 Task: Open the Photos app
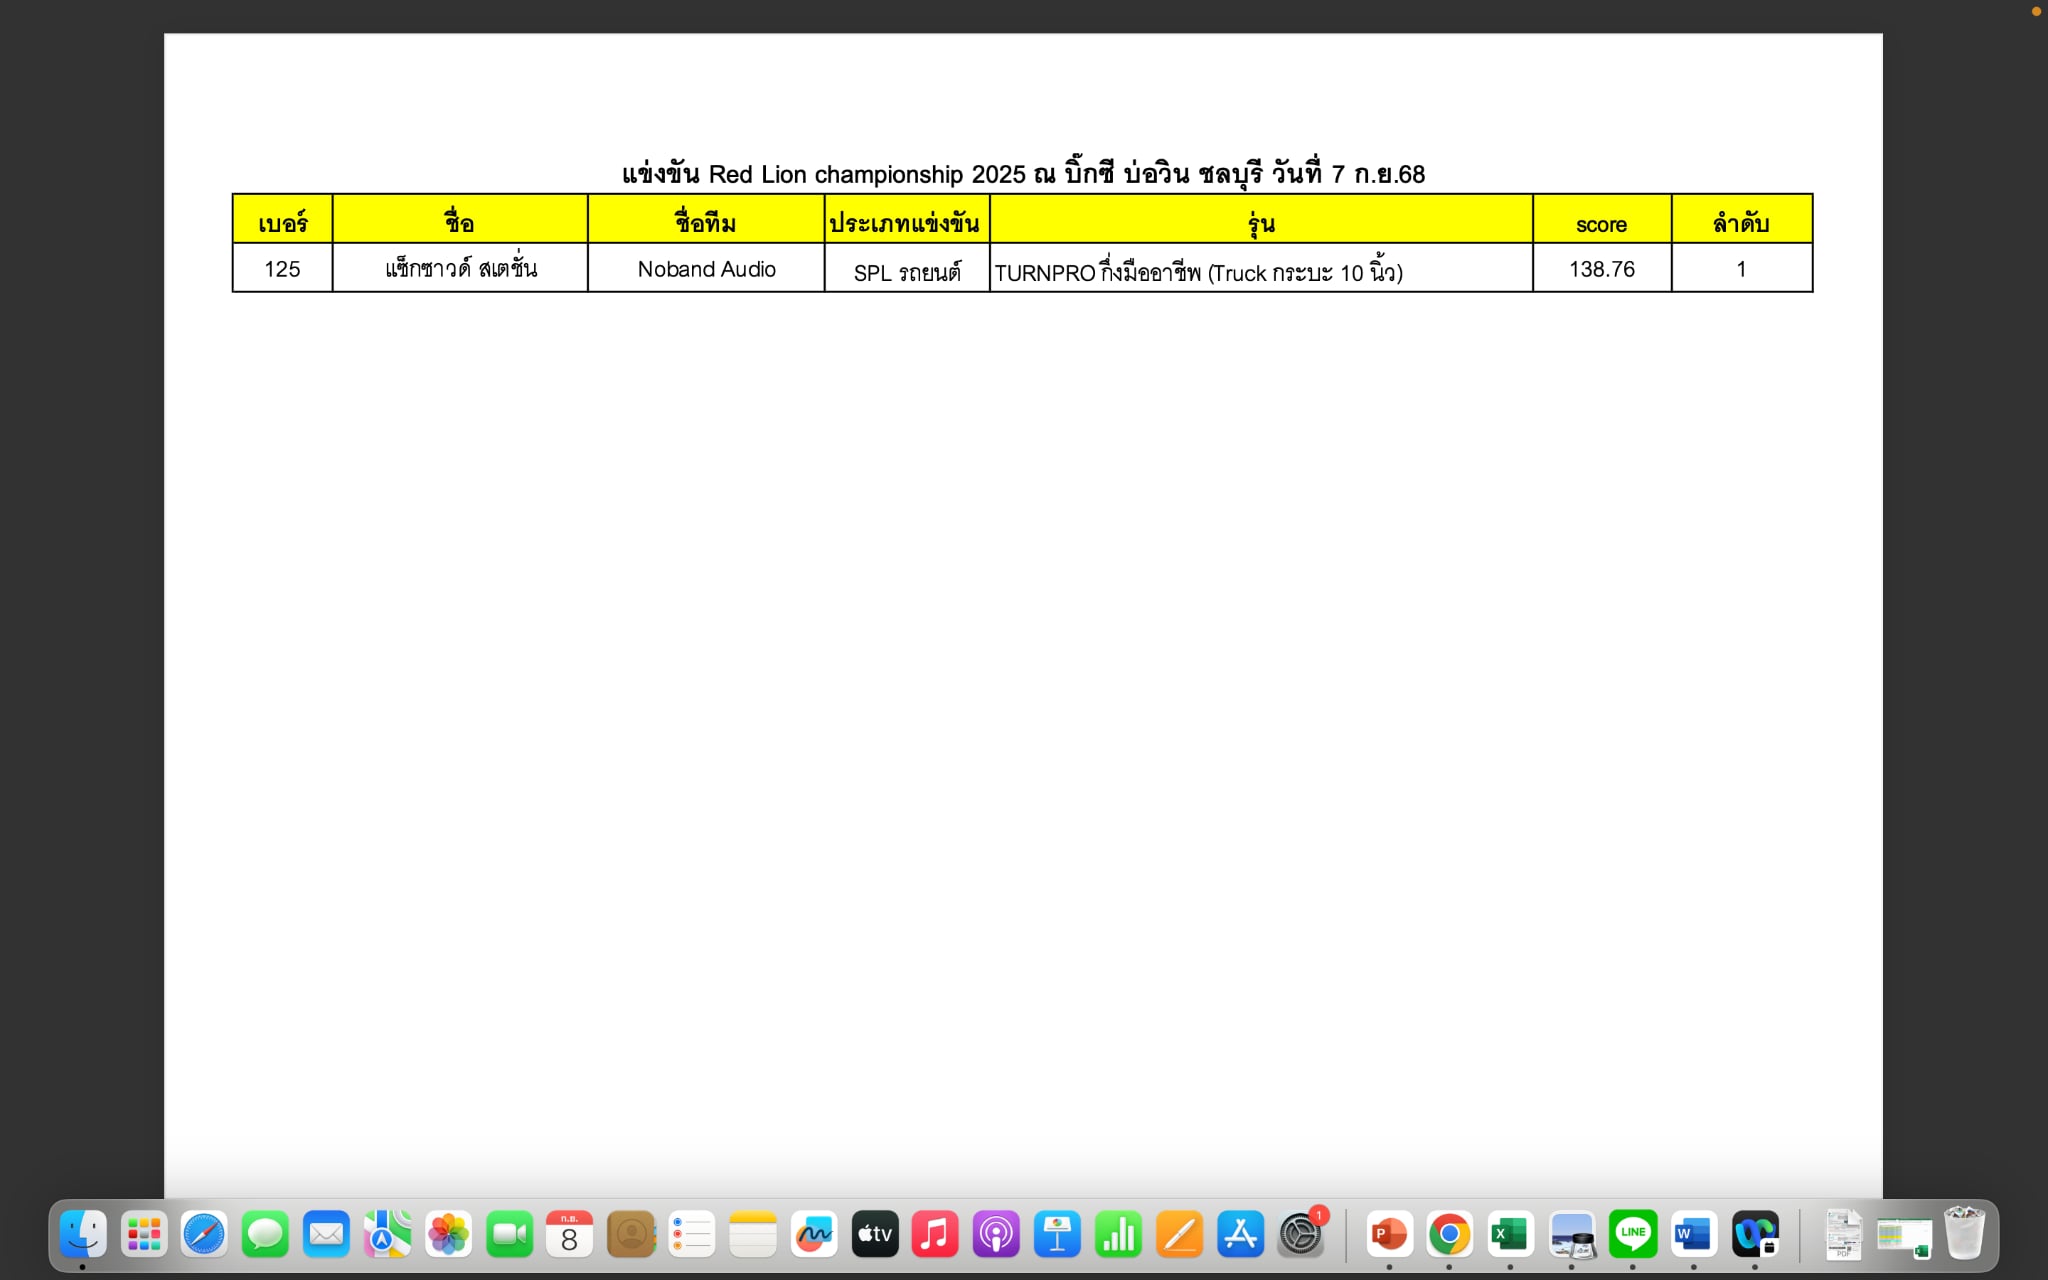coord(448,1235)
